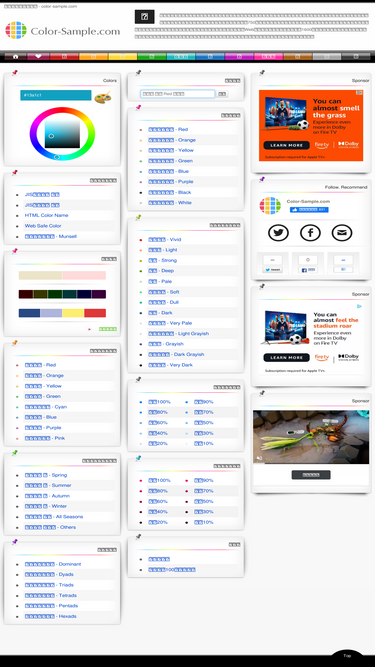Open the heart favorites tab in navigation bar
This screenshot has width=375, height=667.
click(38, 56)
